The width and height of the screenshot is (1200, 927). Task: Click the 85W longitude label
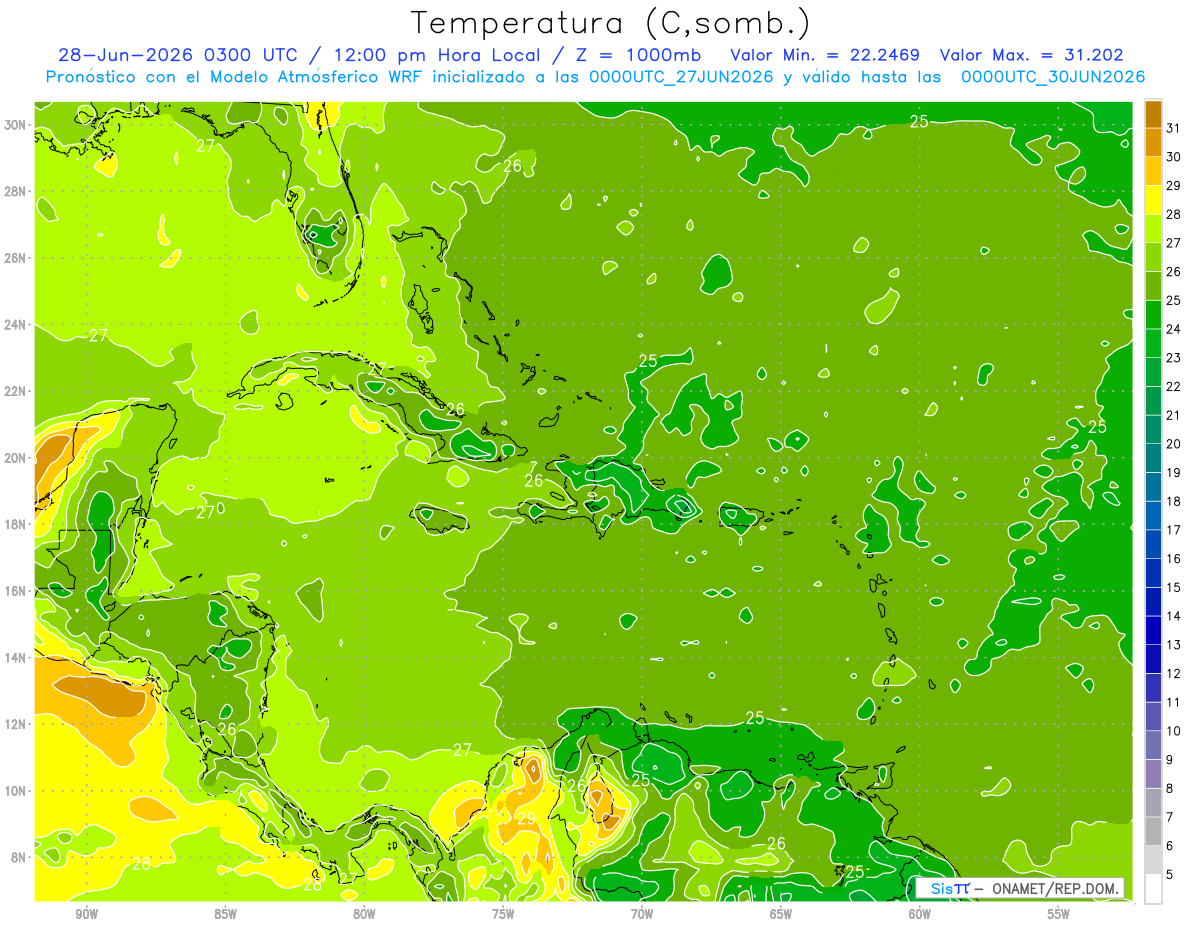(225, 914)
